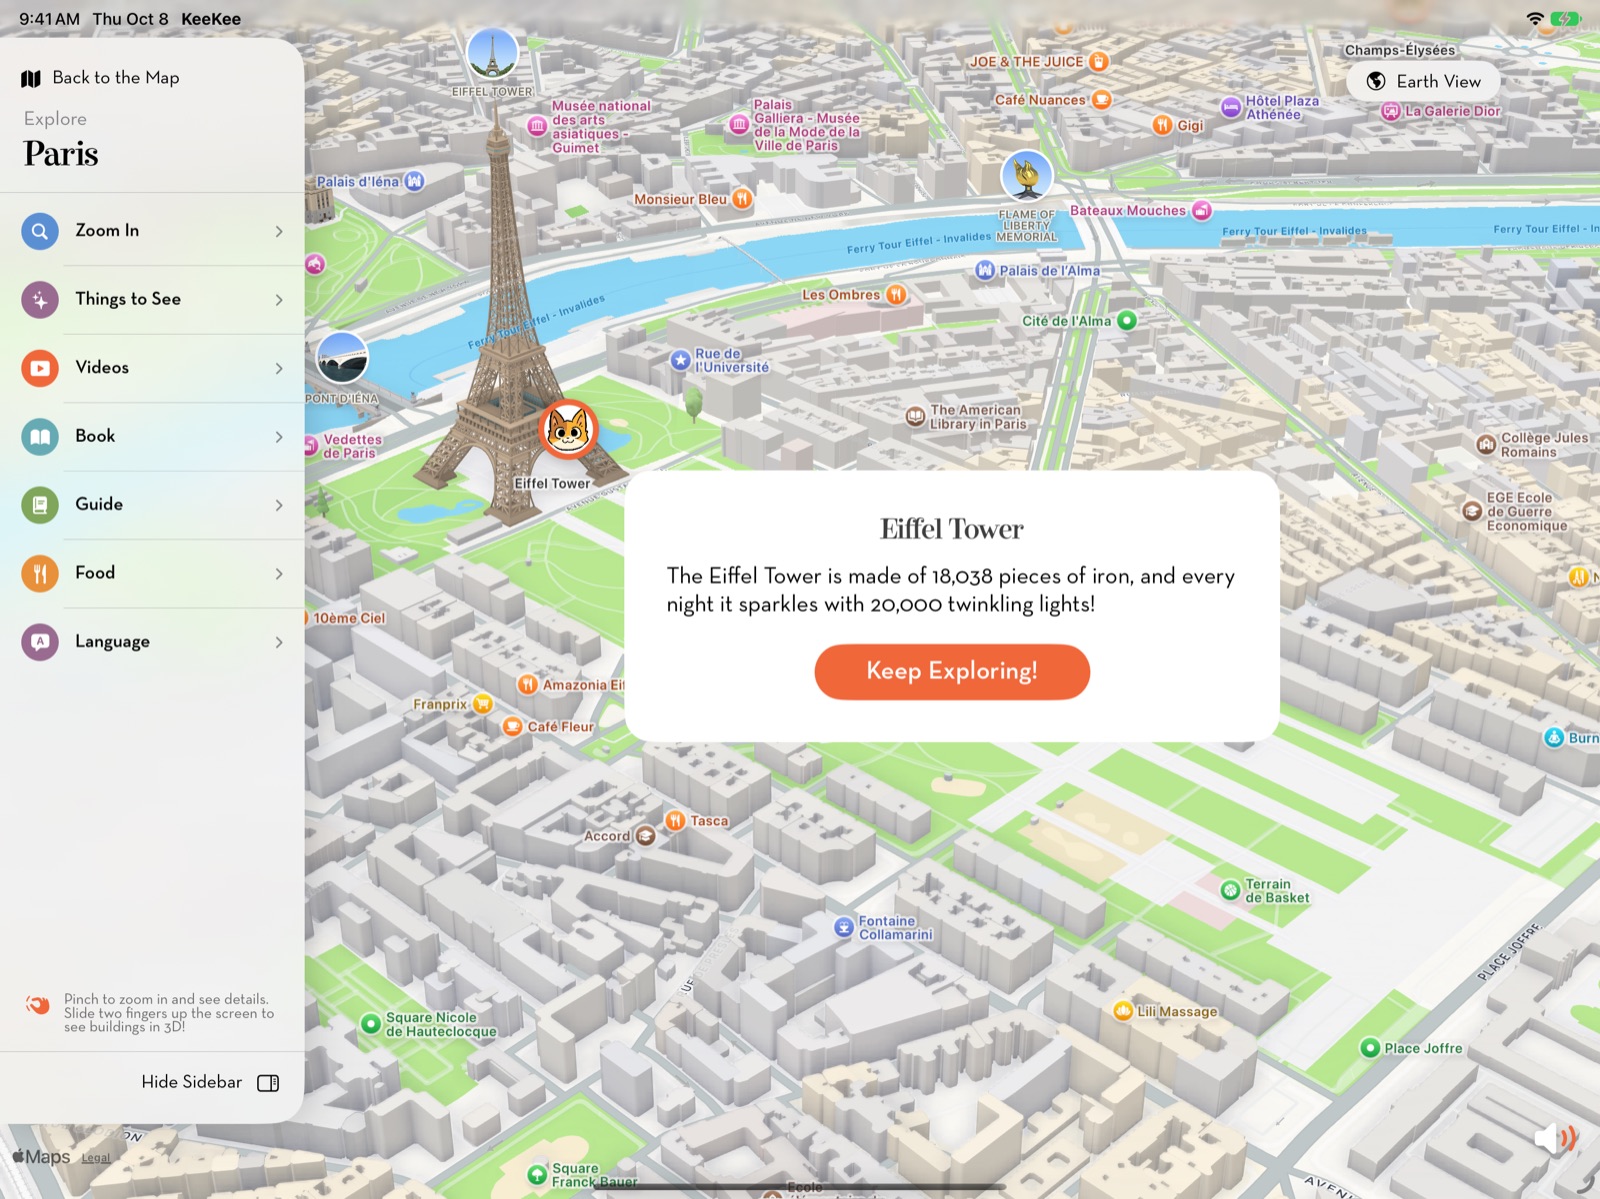Open the Food menu item

click(152, 573)
